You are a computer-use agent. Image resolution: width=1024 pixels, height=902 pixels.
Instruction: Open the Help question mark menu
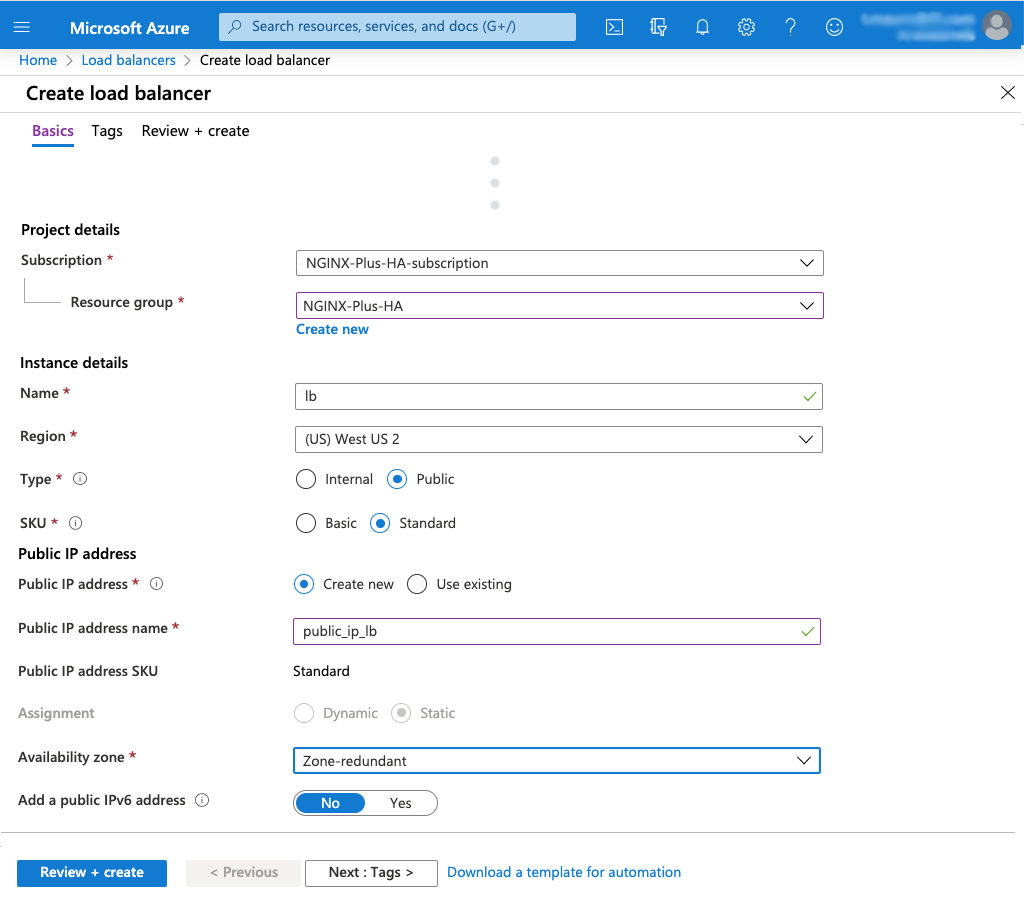tap(790, 27)
